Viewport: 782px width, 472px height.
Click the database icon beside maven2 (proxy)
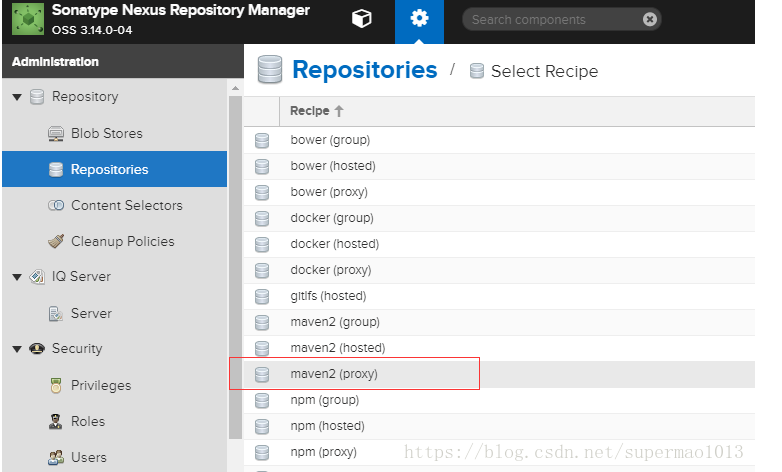(x=262, y=374)
